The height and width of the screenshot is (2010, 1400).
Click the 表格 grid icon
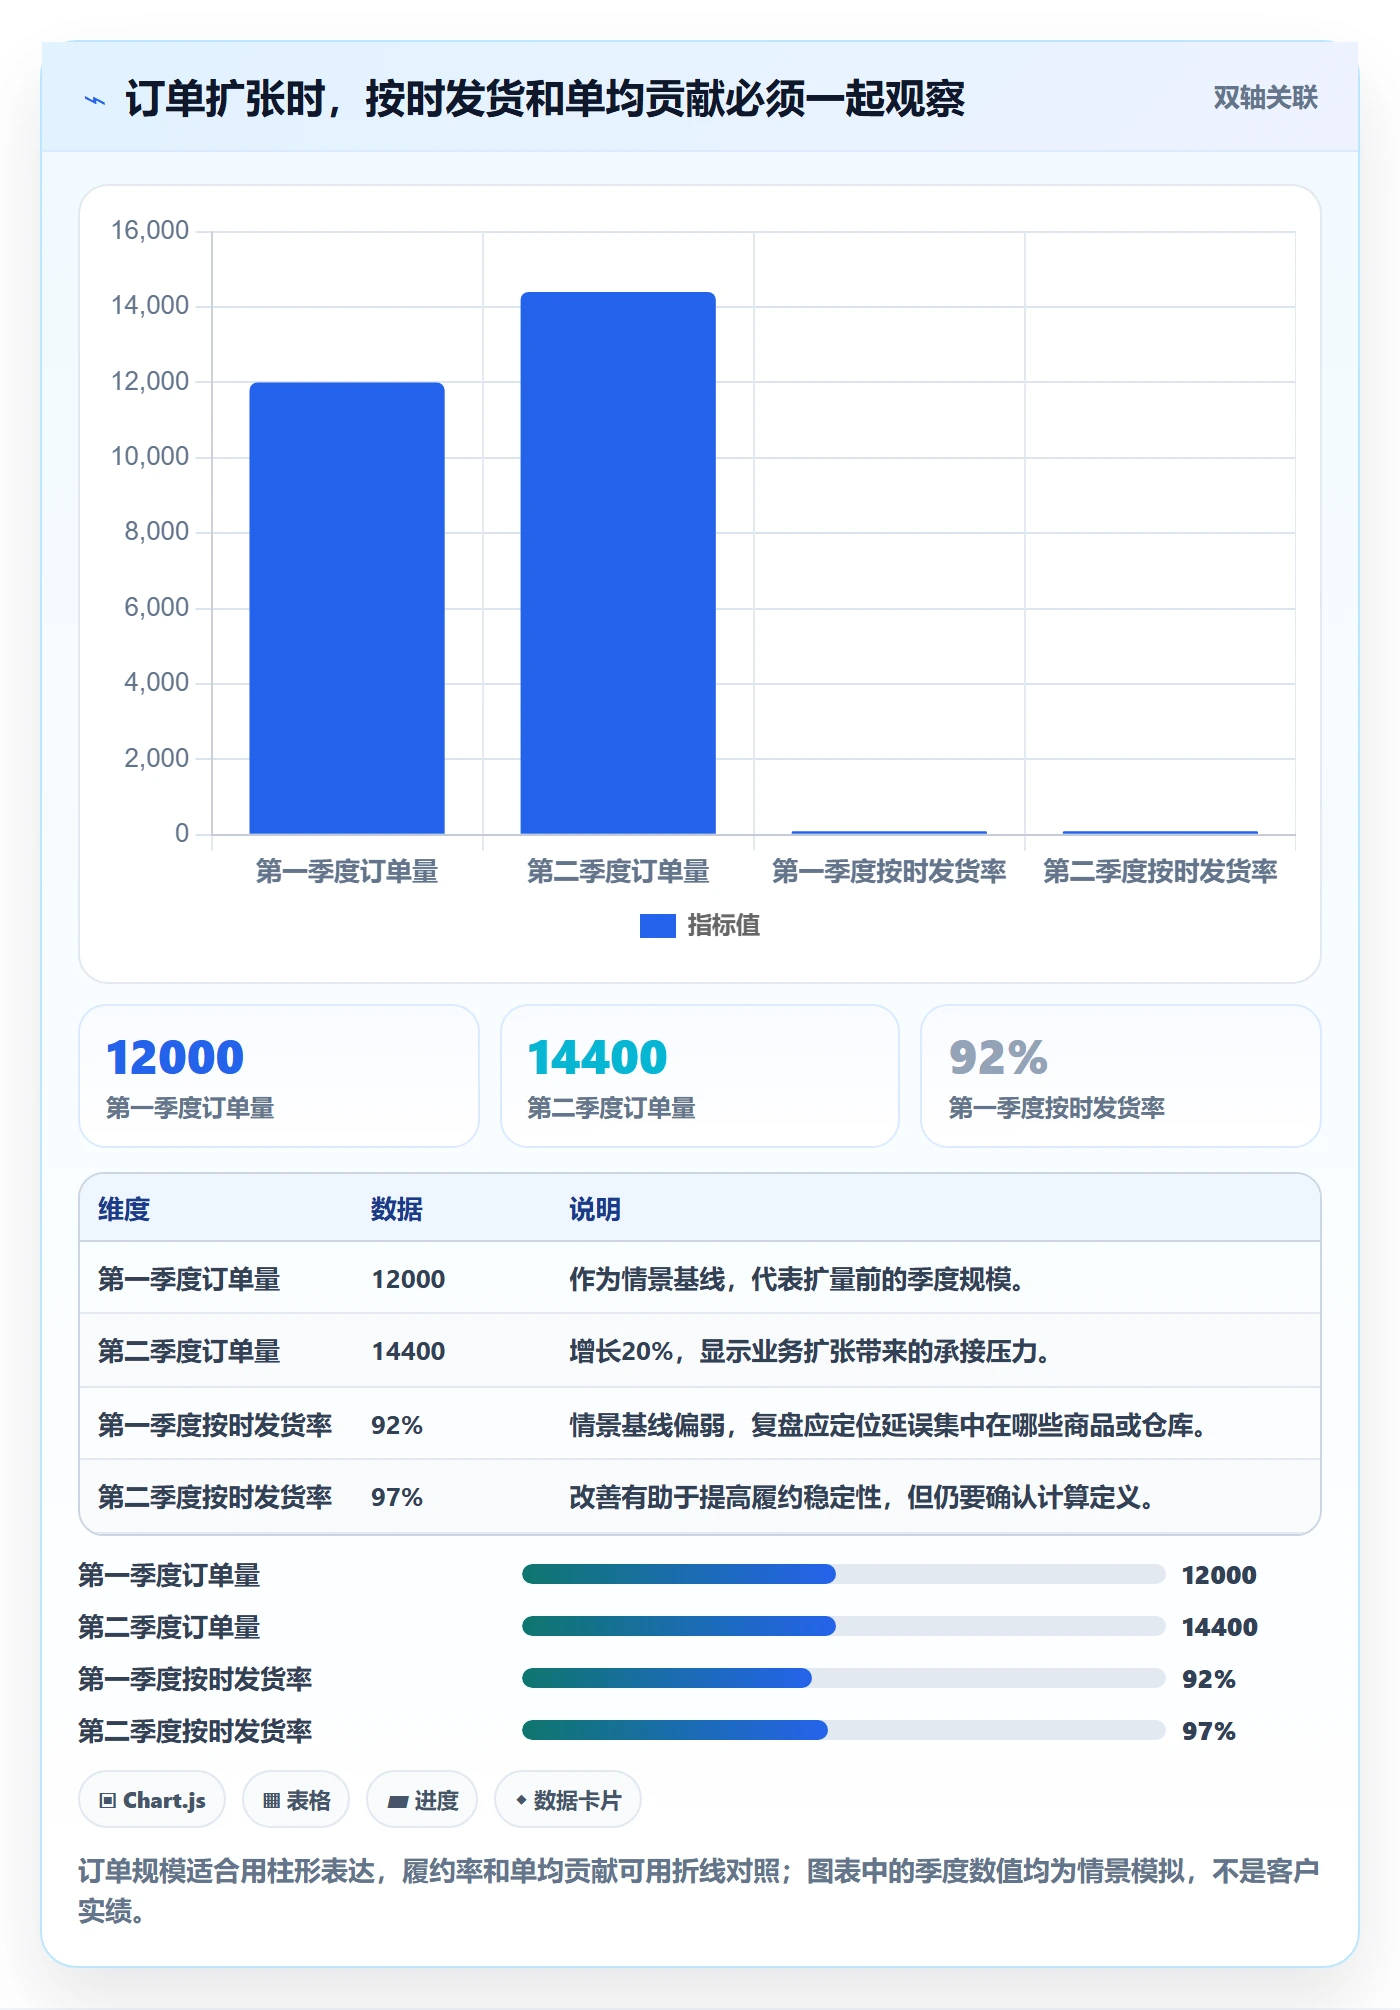271,1801
